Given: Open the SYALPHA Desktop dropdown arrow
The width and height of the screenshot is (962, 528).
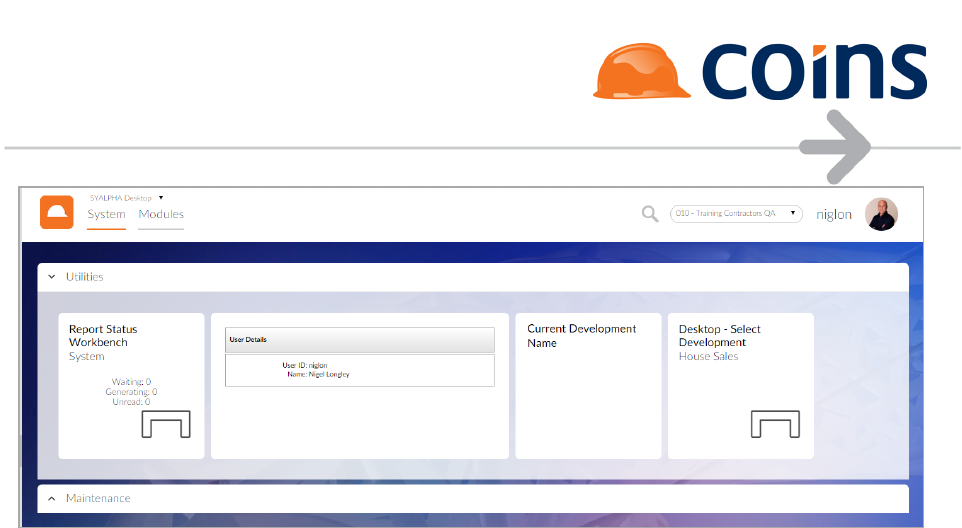Looking at the screenshot, I should 161,197.
